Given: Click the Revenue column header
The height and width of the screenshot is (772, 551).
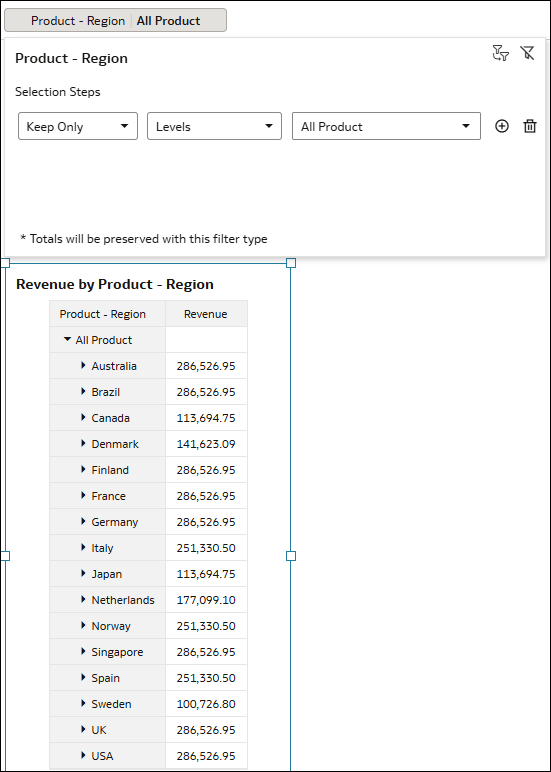Looking at the screenshot, I should [206, 314].
